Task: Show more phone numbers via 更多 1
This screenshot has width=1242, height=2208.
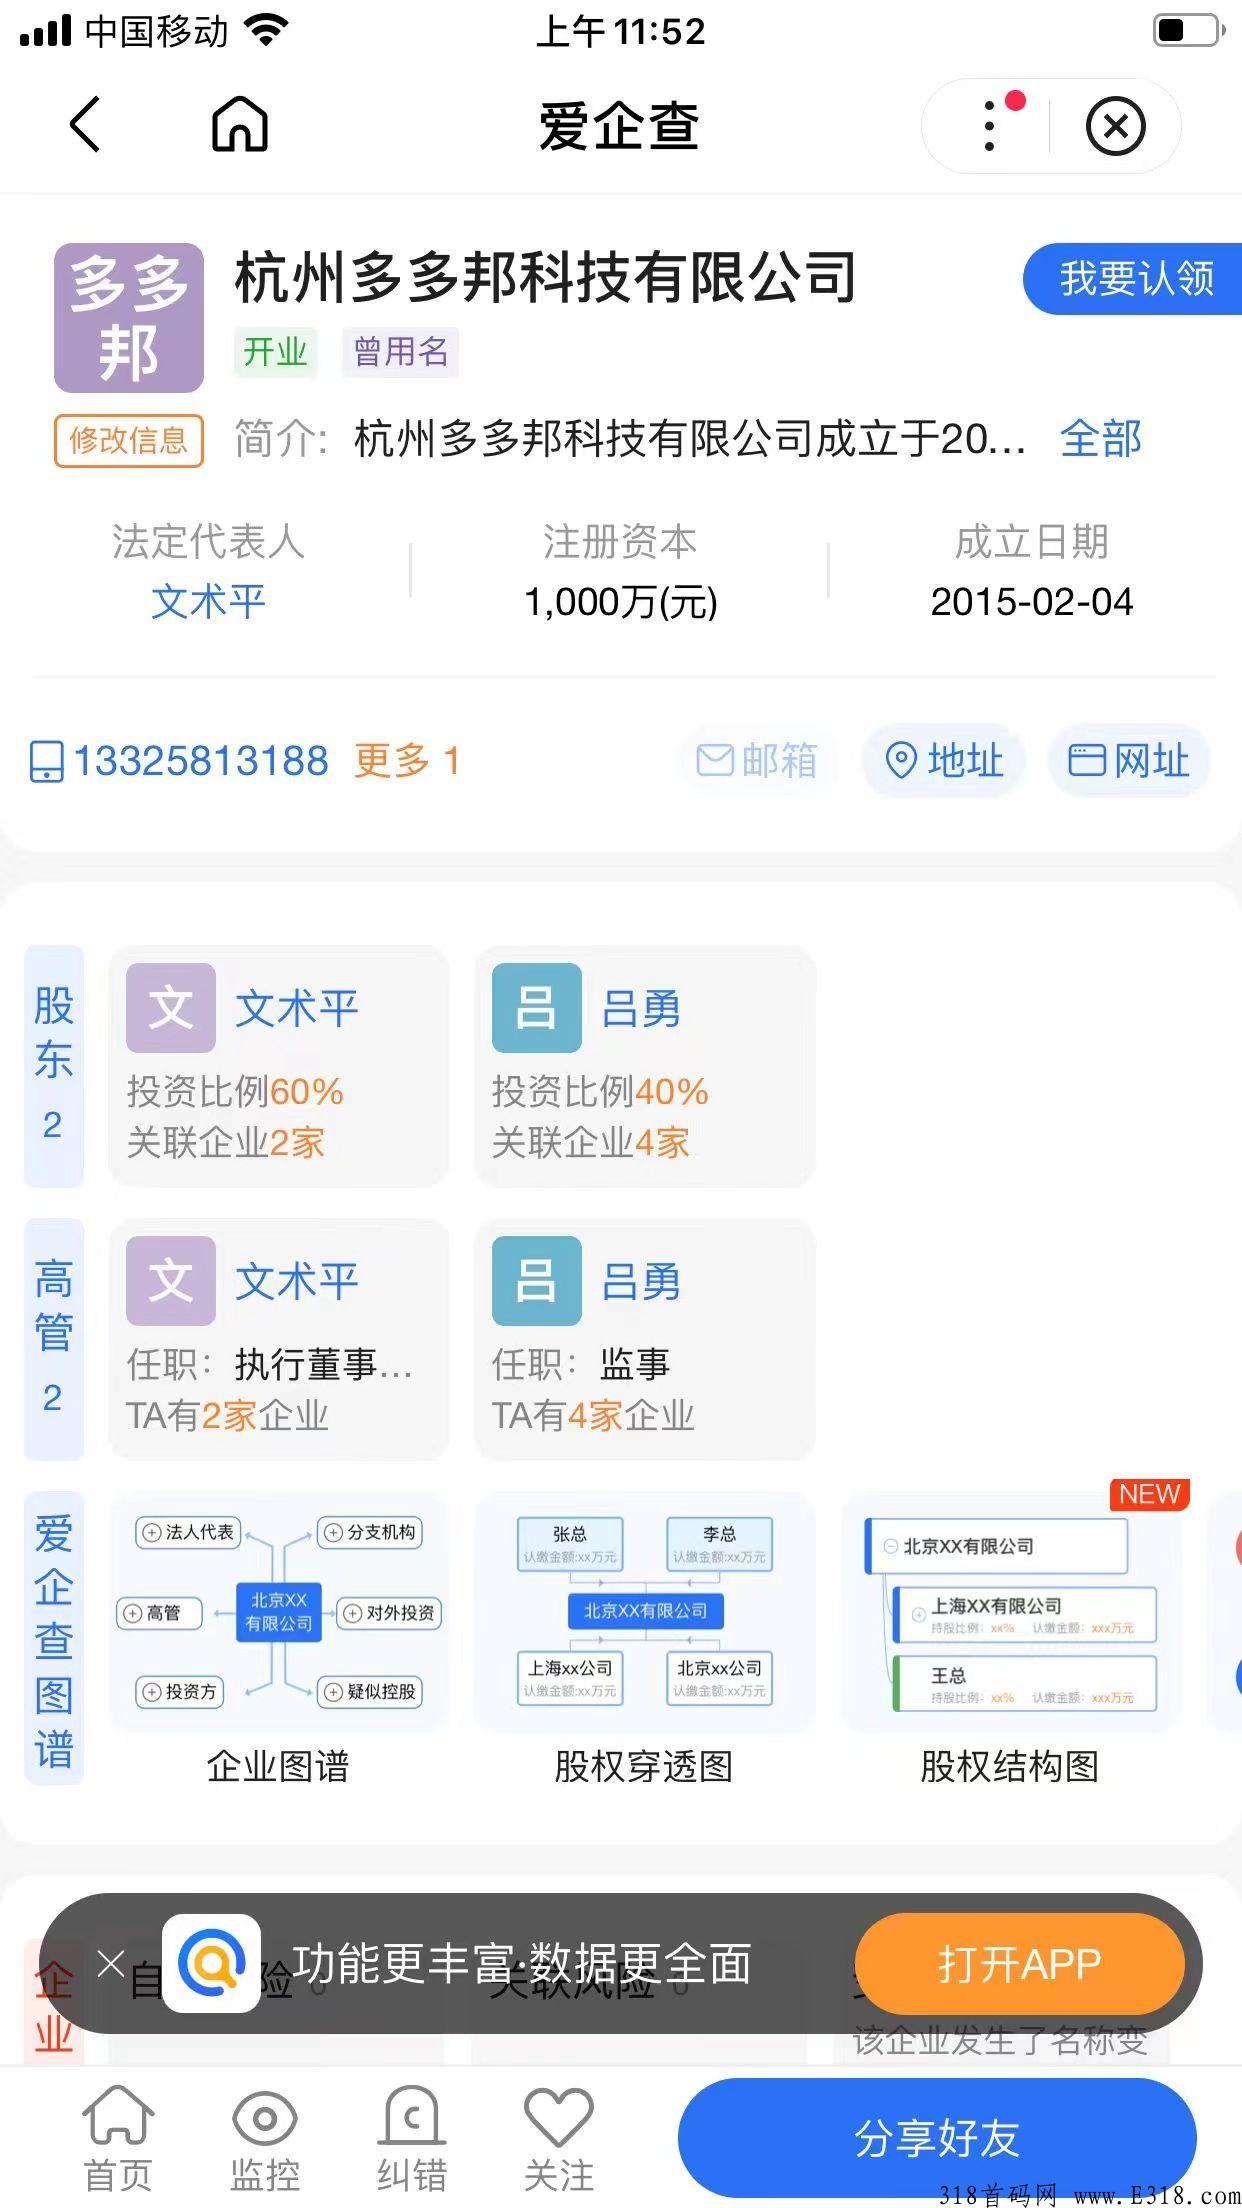Action: point(407,761)
